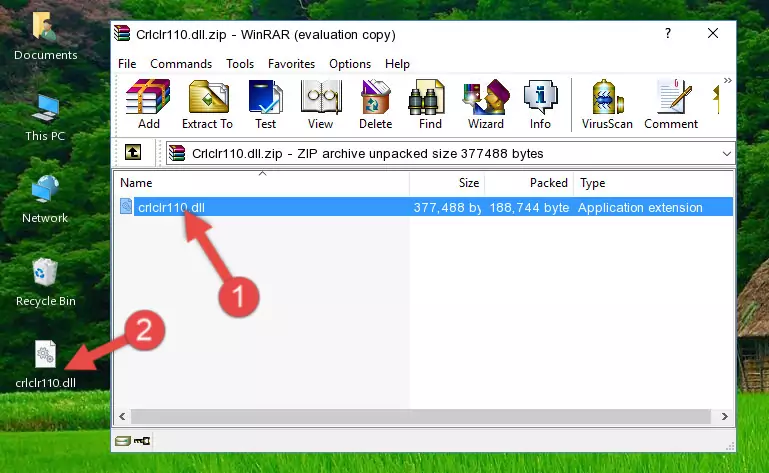Click the help question mark button
The image size is (769, 473).
667,33
